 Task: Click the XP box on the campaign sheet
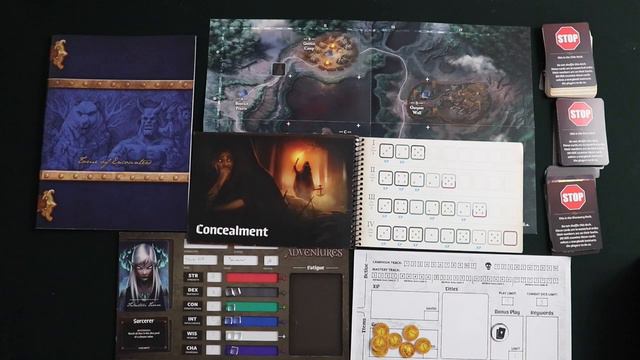coord(405,305)
